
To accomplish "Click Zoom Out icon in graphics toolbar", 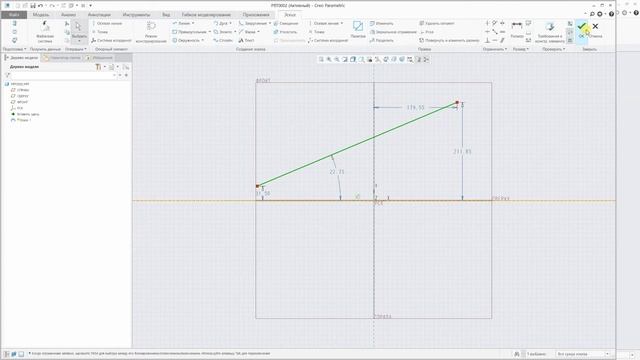I will click(337, 60).
